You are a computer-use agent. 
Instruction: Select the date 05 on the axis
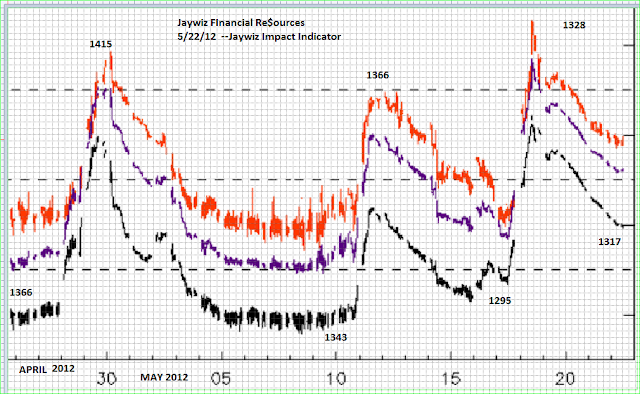[221, 379]
